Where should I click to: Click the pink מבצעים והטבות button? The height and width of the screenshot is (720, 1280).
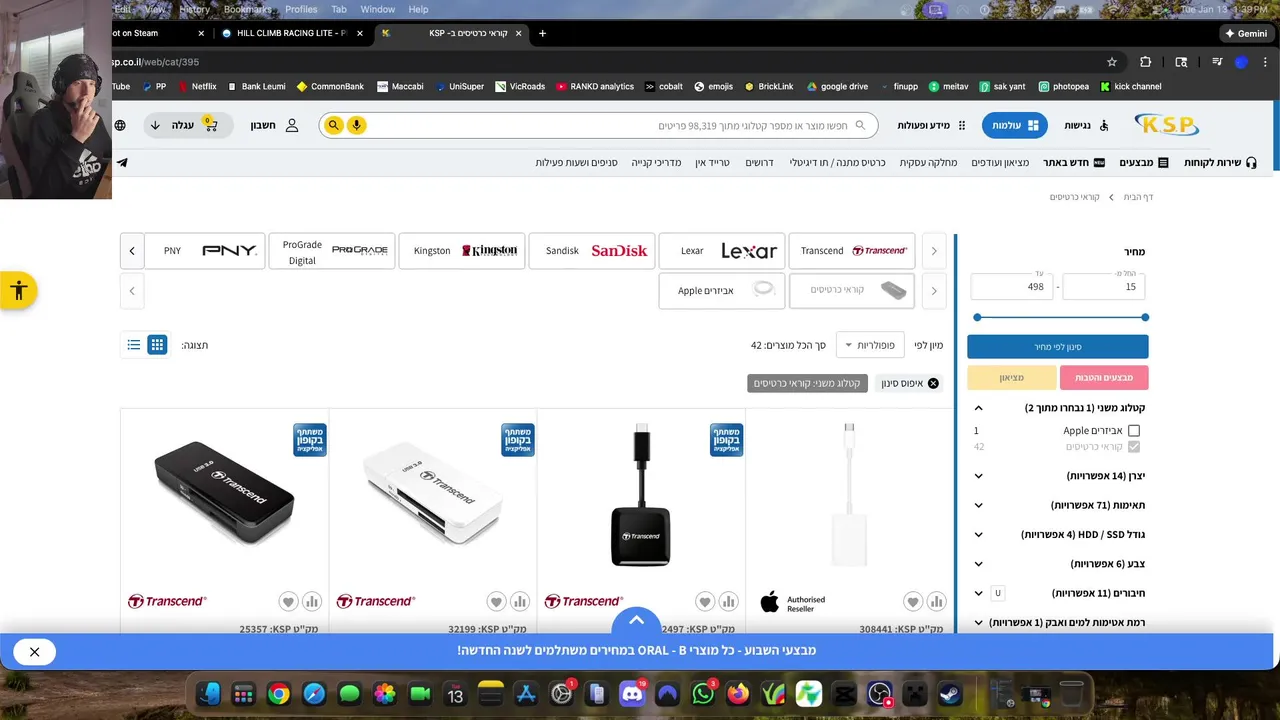click(x=1104, y=377)
